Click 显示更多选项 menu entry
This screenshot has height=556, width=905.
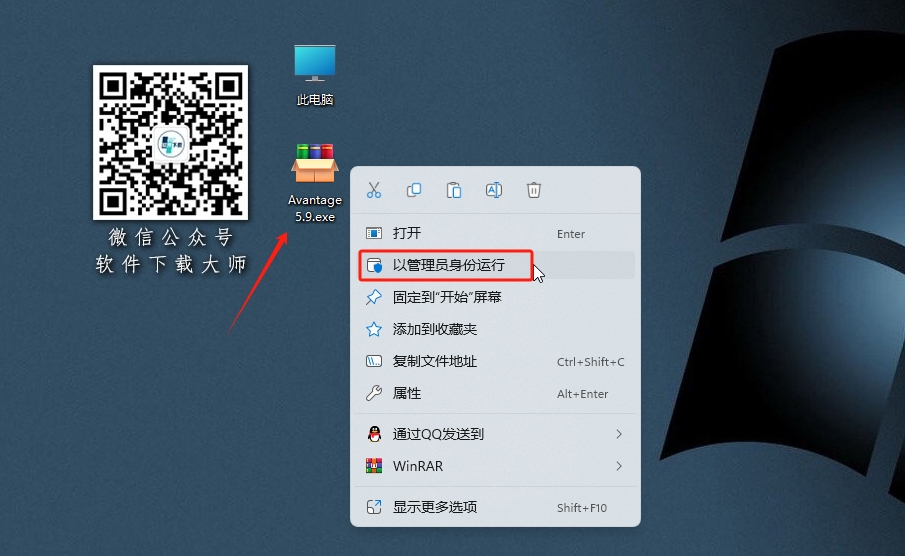coord(495,507)
